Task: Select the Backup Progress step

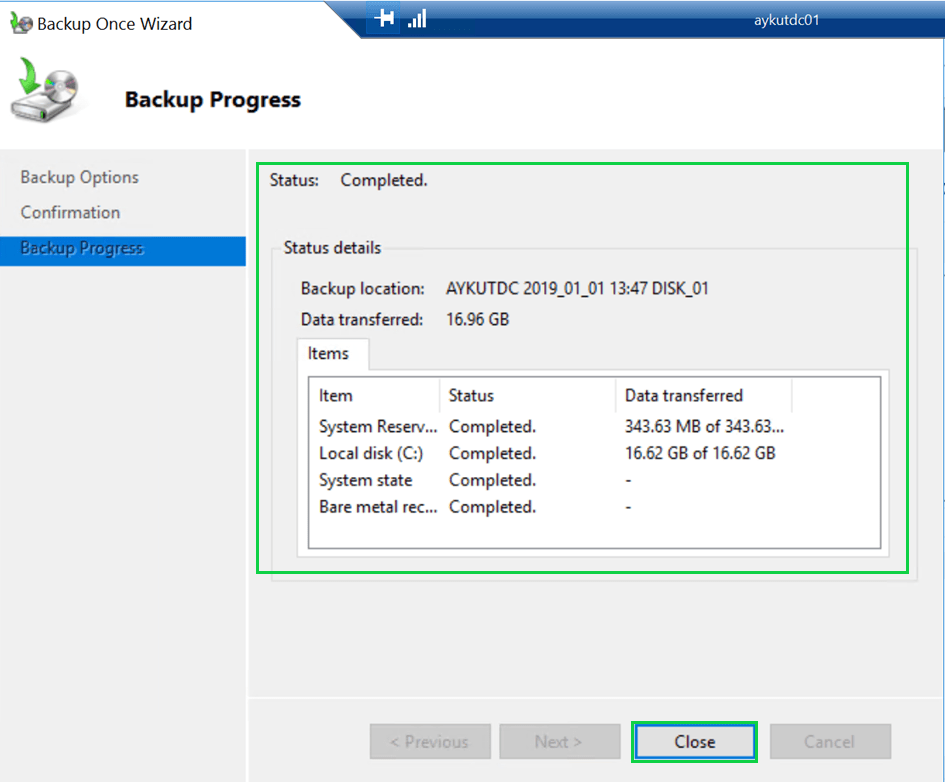Action: pos(82,248)
